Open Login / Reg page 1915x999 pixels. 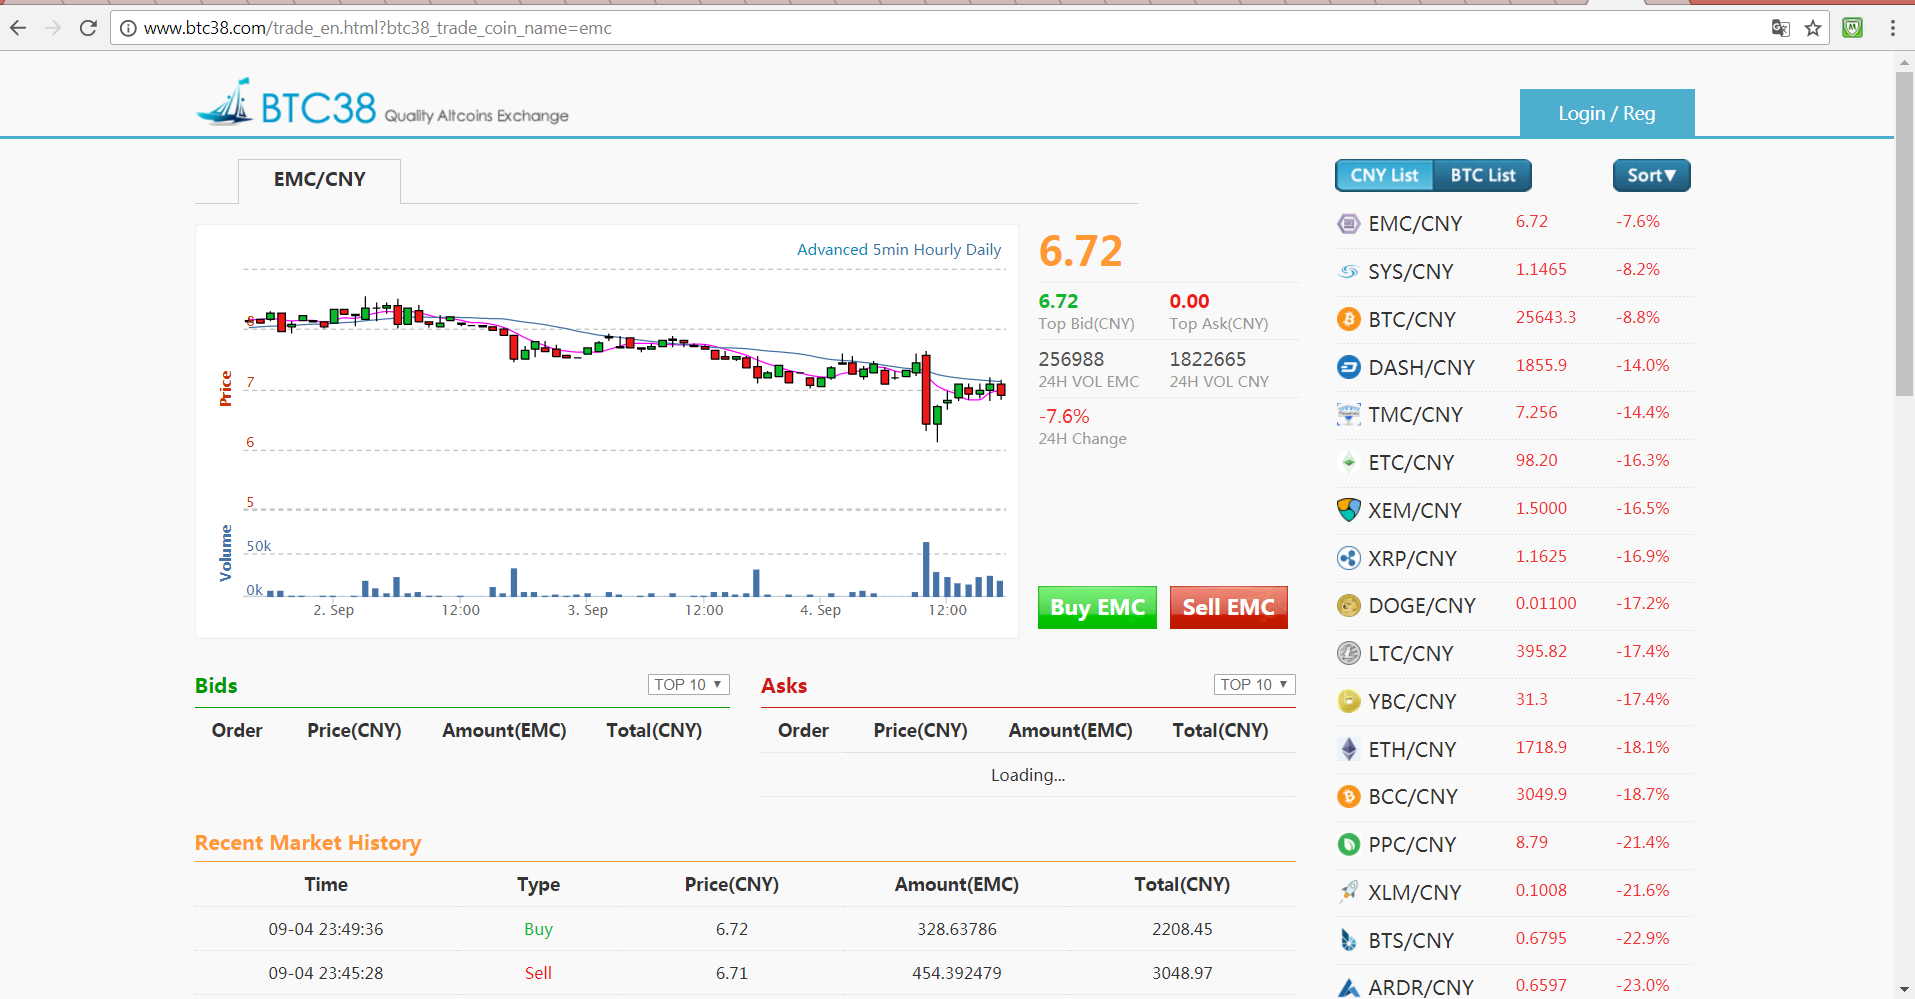(x=1606, y=113)
